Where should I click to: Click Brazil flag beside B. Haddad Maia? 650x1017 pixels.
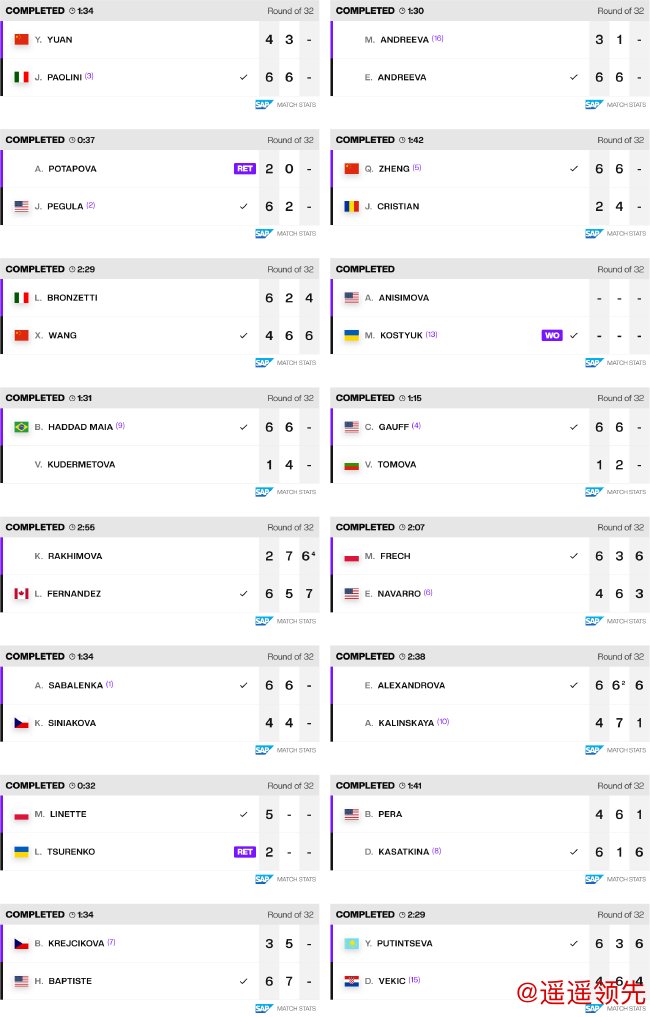click(x=21, y=427)
